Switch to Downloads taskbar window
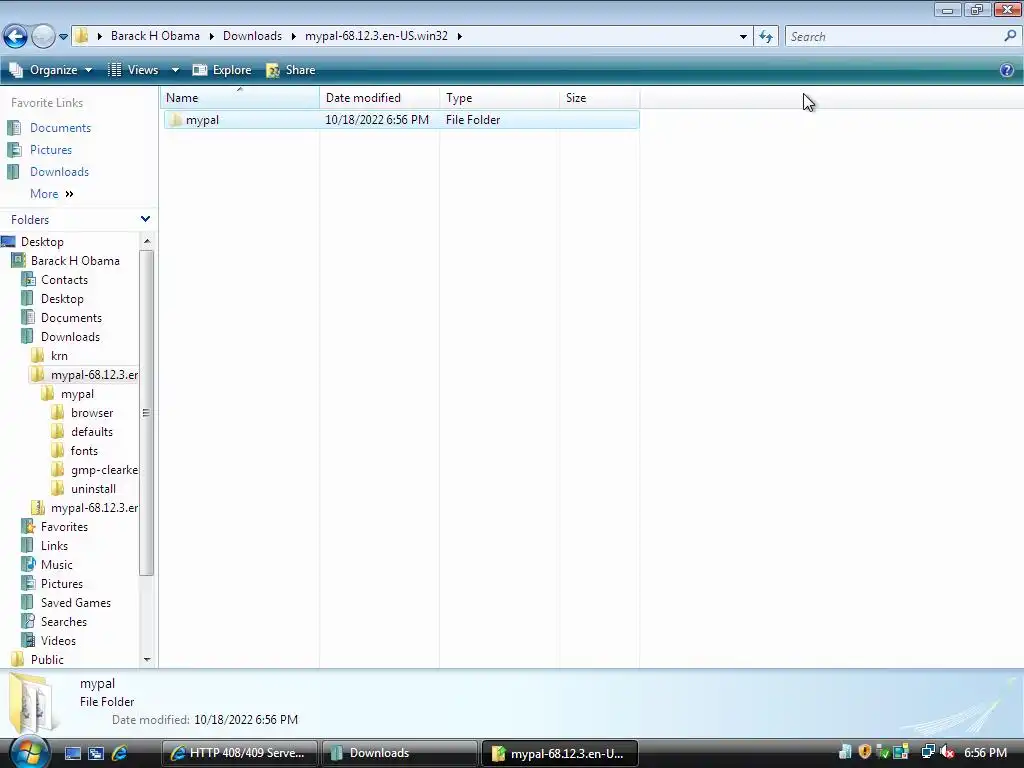The height and width of the screenshot is (768, 1024). pyautogui.click(x=399, y=753)
